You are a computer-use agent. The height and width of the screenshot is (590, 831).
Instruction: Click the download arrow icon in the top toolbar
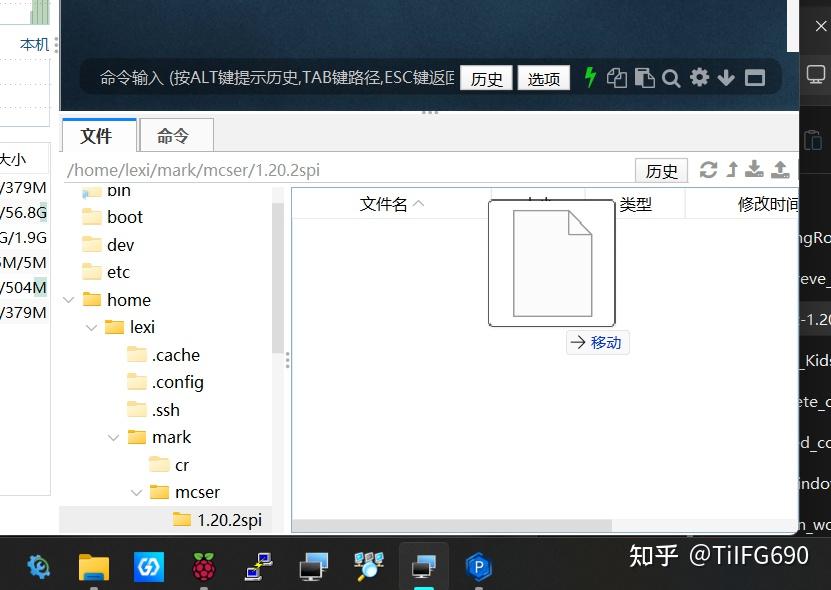[x=726, y=77]
